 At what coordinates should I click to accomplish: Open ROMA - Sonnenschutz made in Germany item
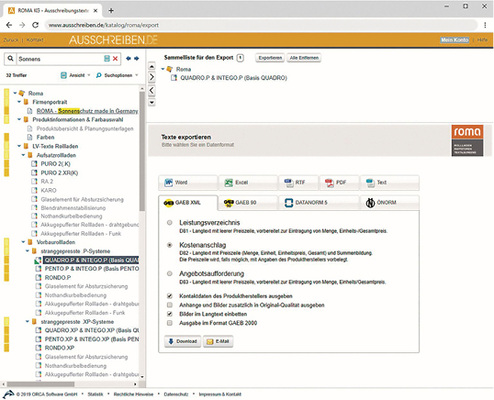(x=87, y=111)
